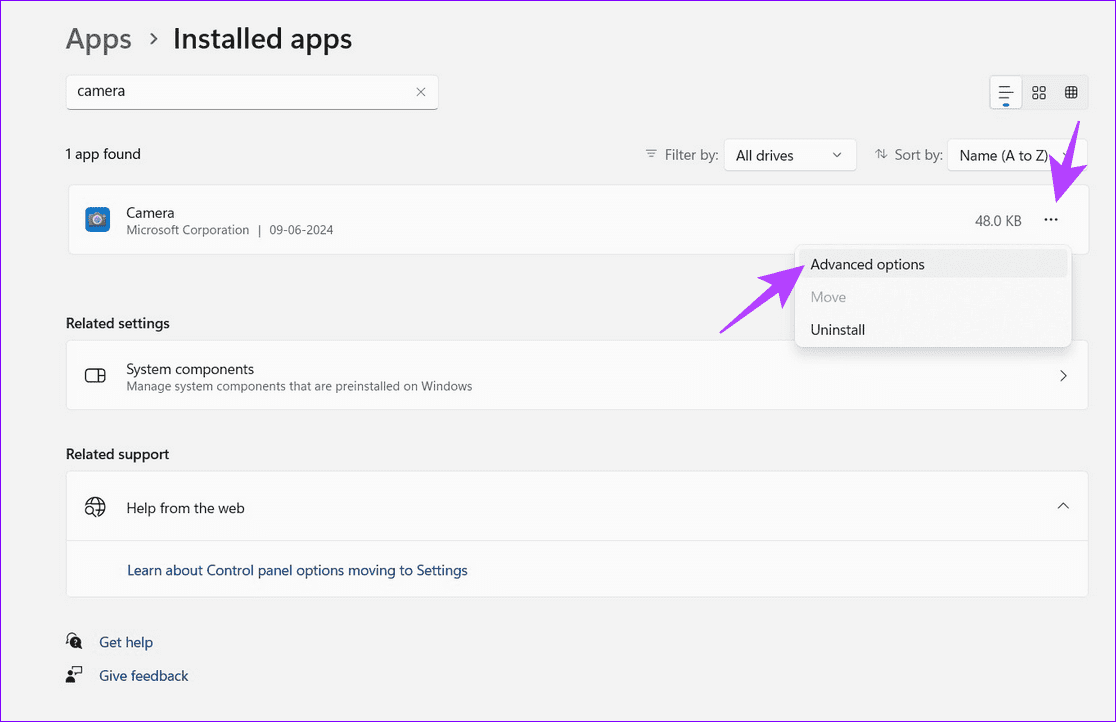The height and width of the screenshot is (722, 1116).
Task: Open Control panel options moving to Settings link
Action: [297, 570]
